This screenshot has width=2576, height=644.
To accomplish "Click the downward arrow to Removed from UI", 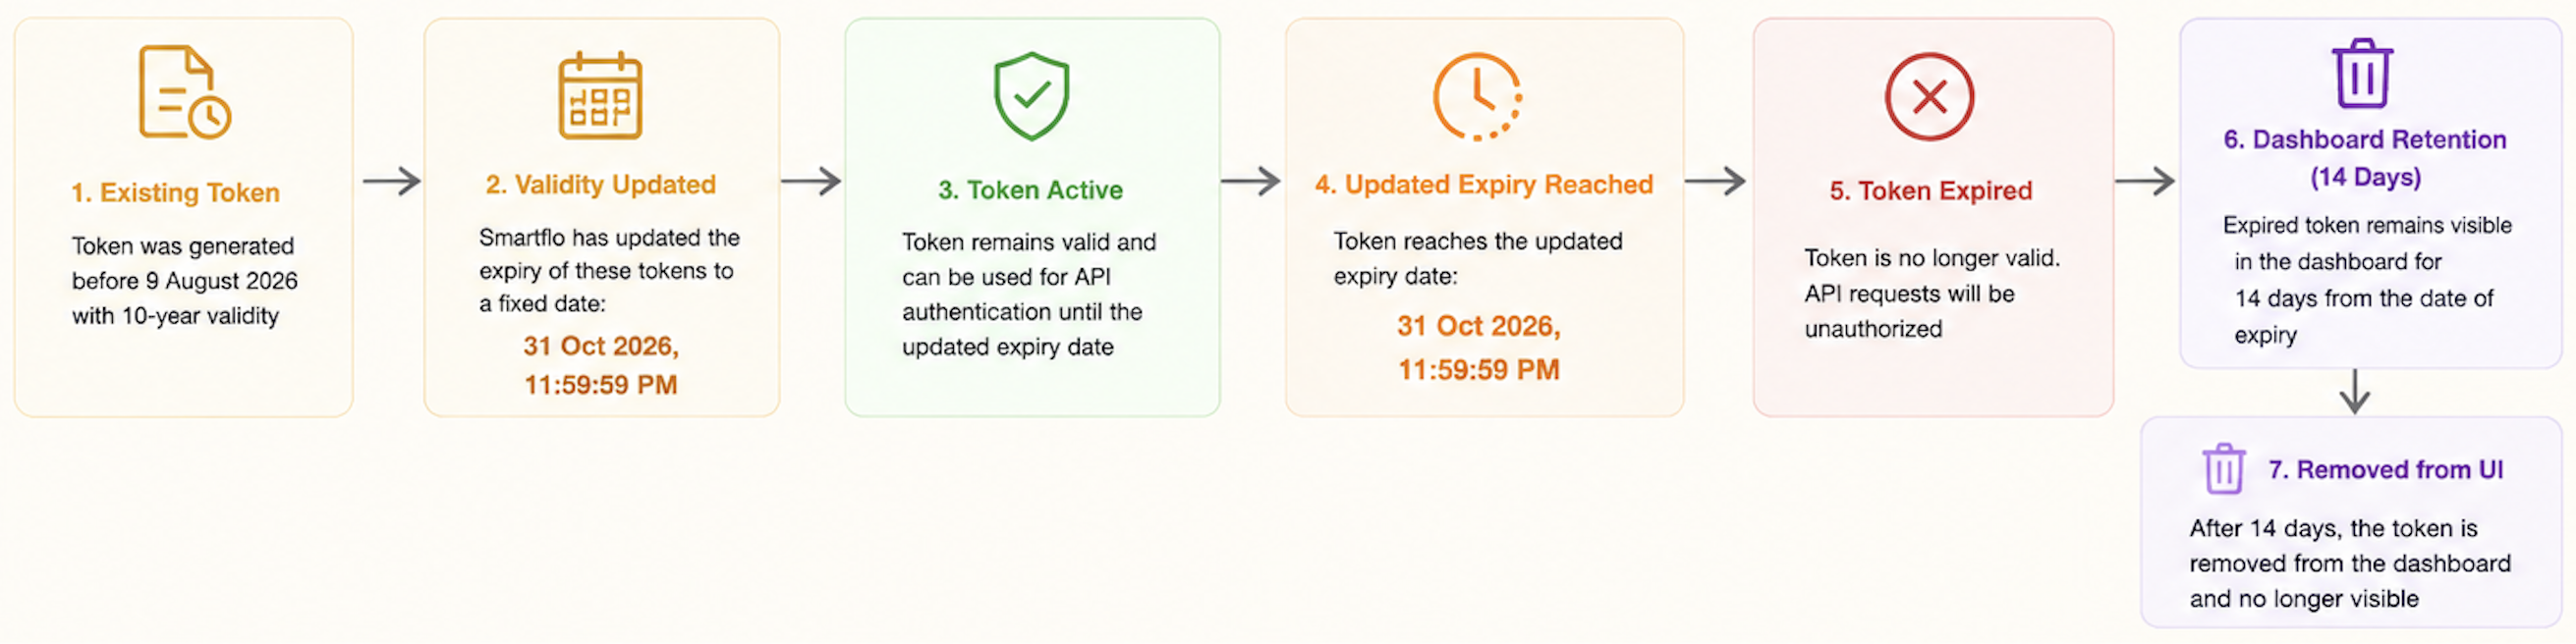I will 2355,391.
